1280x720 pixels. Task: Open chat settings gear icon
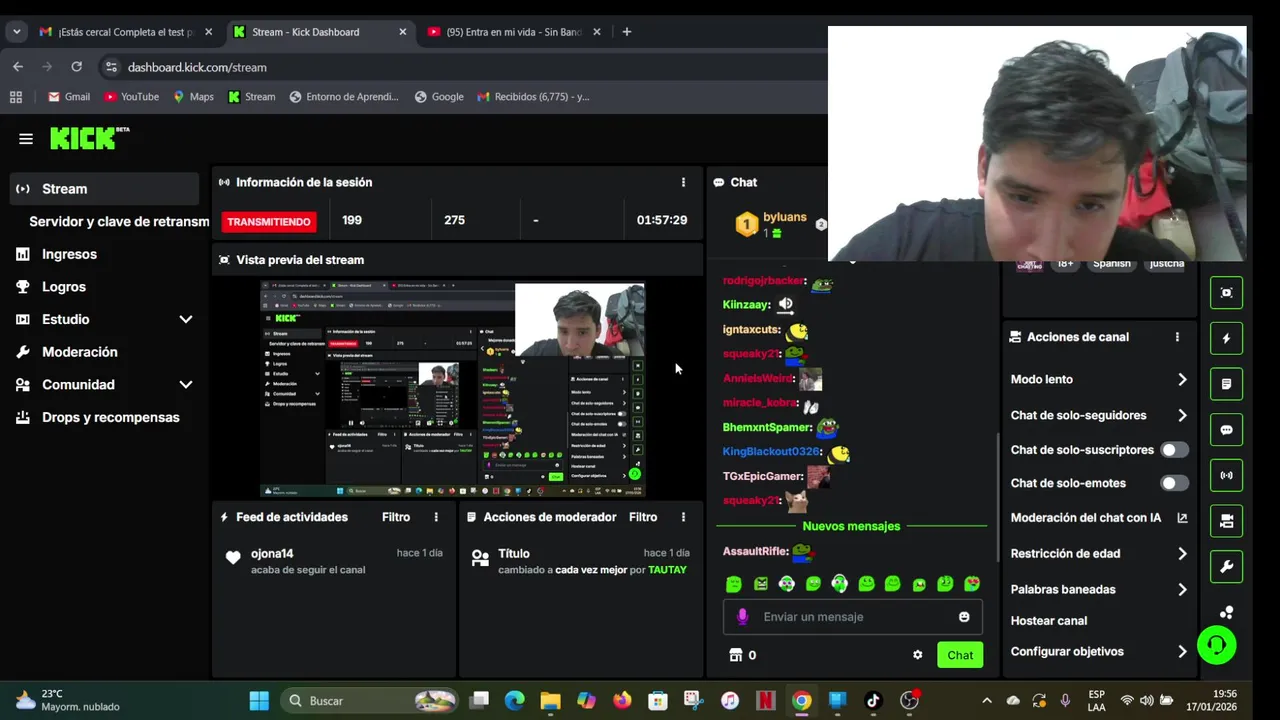click(917, 655)
